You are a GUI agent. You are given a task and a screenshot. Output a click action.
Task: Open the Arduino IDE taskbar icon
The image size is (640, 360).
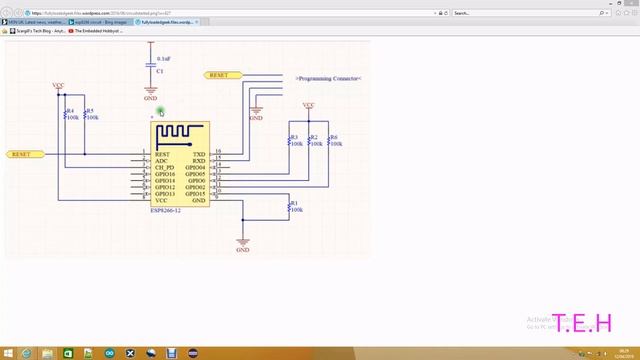109,353
